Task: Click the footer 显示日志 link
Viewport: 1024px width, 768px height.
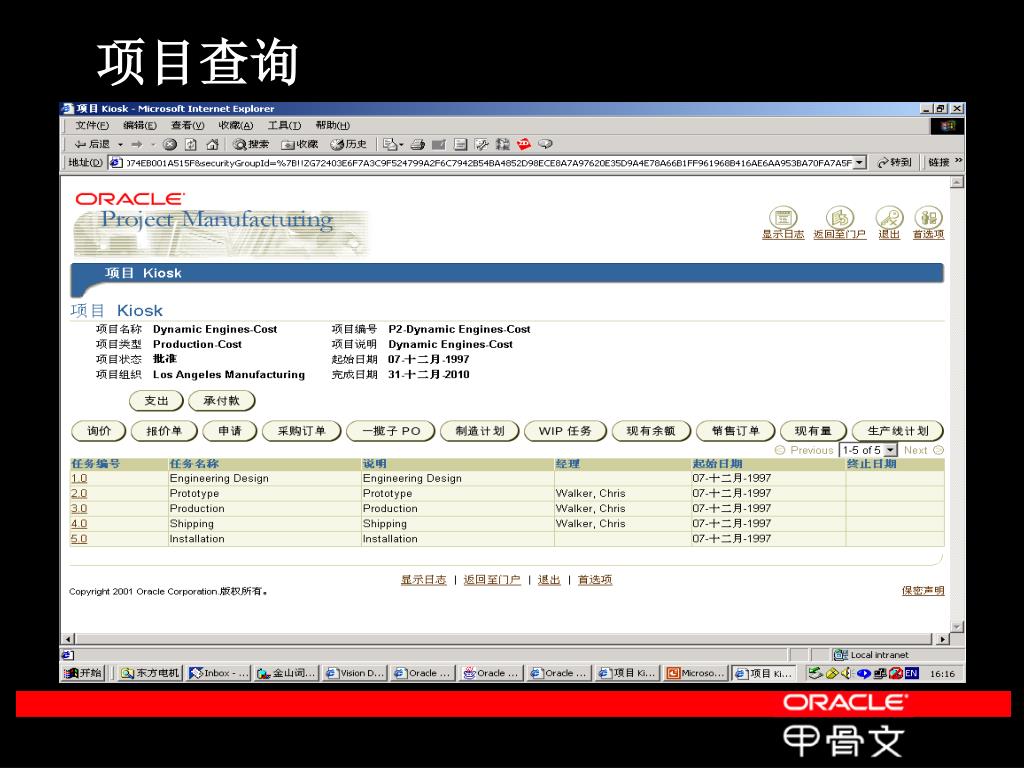Action: 423,579
